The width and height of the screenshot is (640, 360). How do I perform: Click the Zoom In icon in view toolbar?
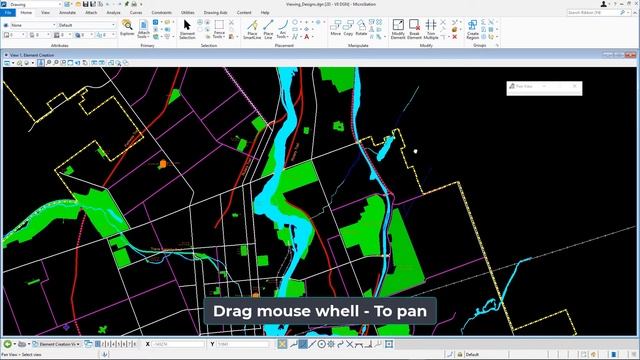point(49,63)
